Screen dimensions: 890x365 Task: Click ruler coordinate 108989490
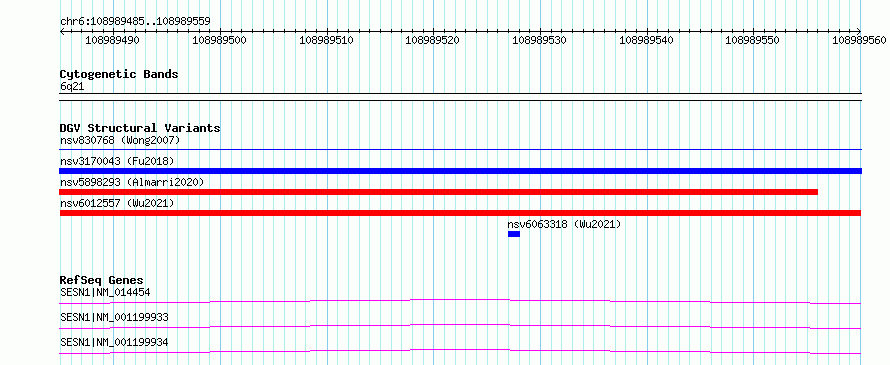pos(112,40)
